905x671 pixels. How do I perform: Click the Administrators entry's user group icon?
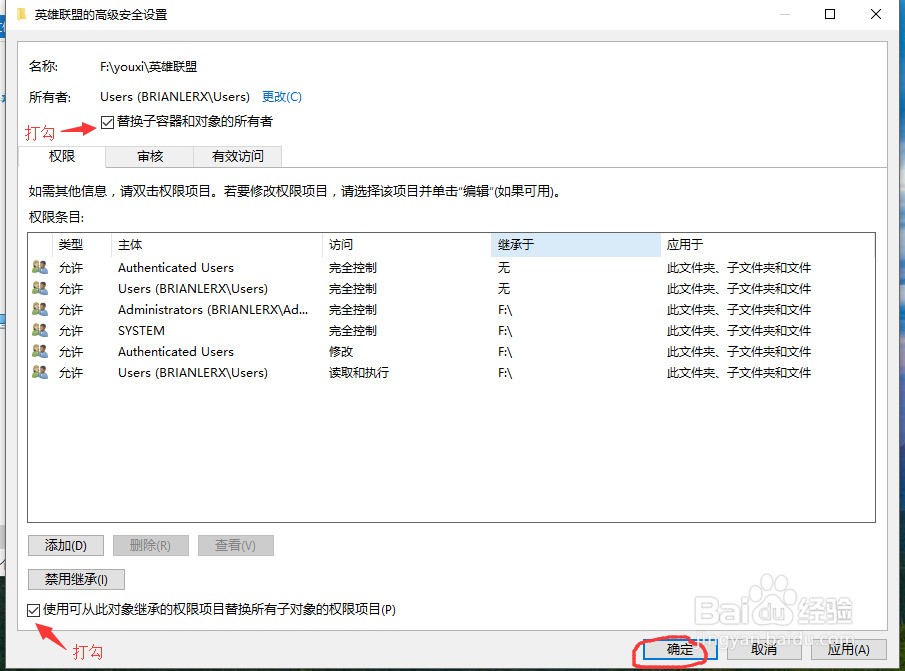(40, 310)
